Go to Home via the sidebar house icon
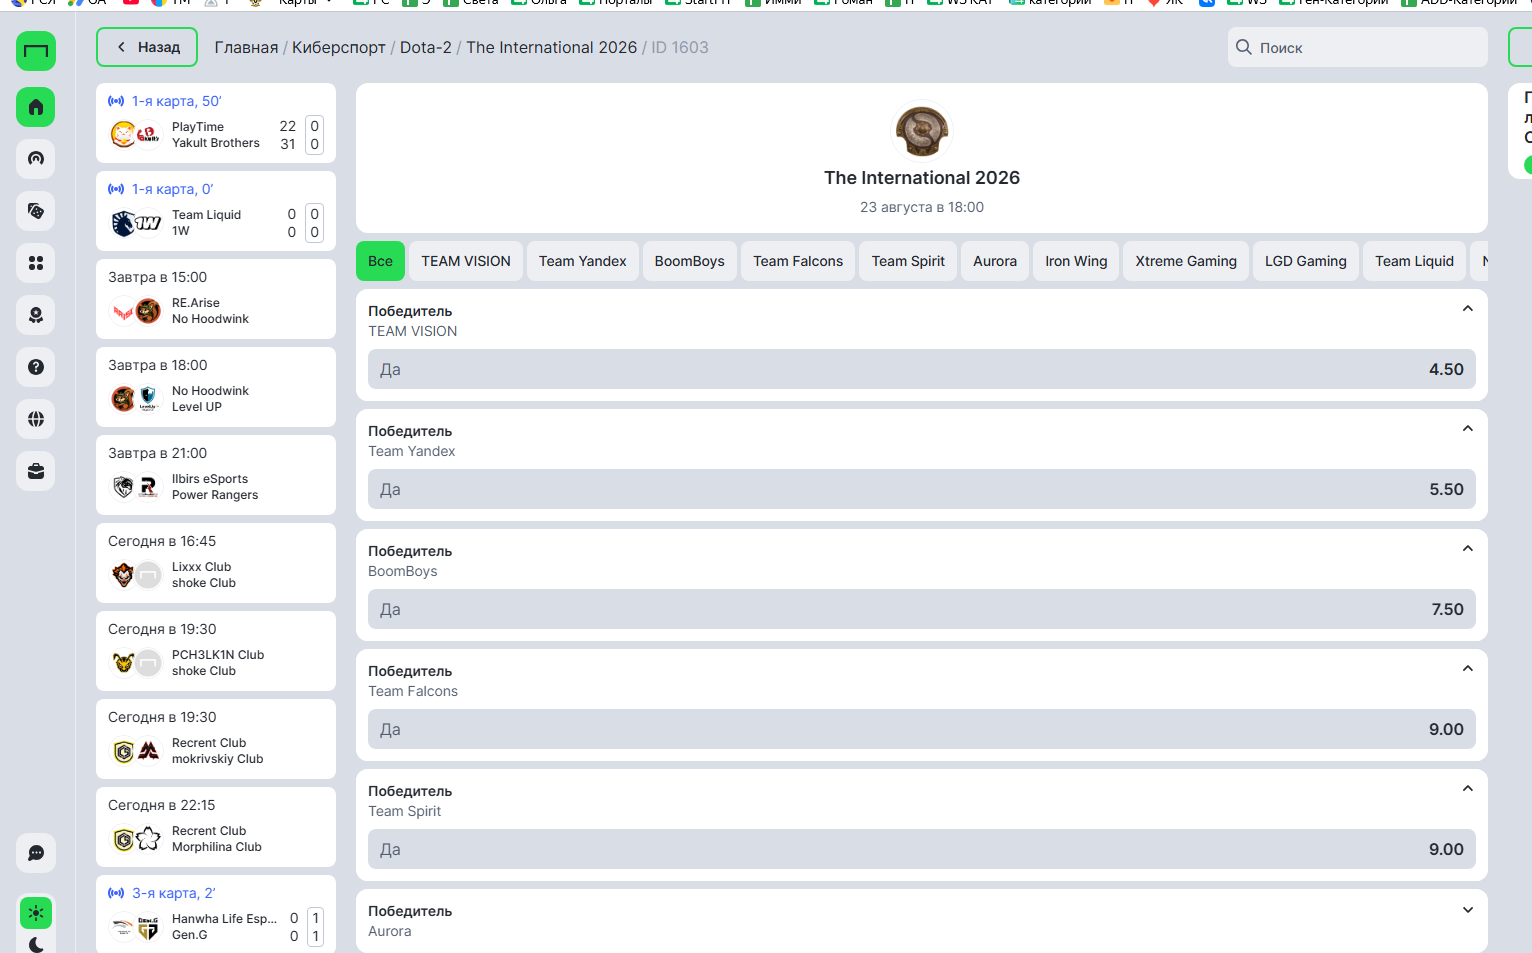The height and width of the screenshot is (953, 1532). click(36, 107)
